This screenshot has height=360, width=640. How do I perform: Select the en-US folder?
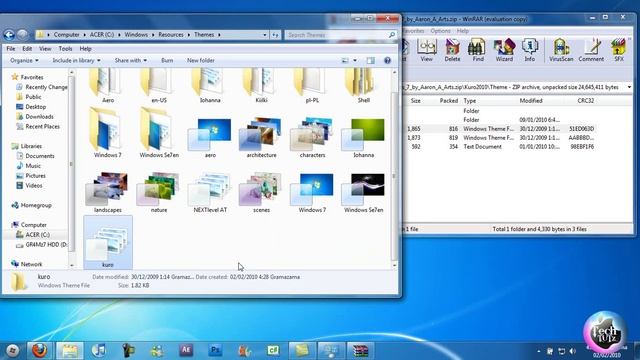point(159,86)
